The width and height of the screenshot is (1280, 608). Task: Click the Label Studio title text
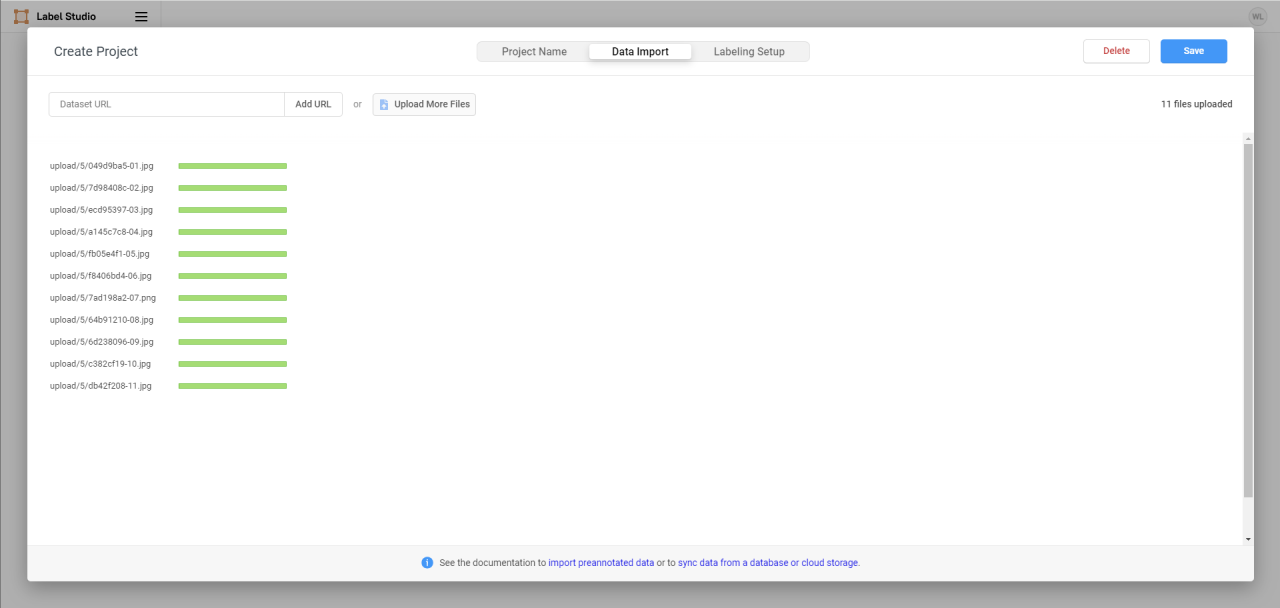point(66,16)
